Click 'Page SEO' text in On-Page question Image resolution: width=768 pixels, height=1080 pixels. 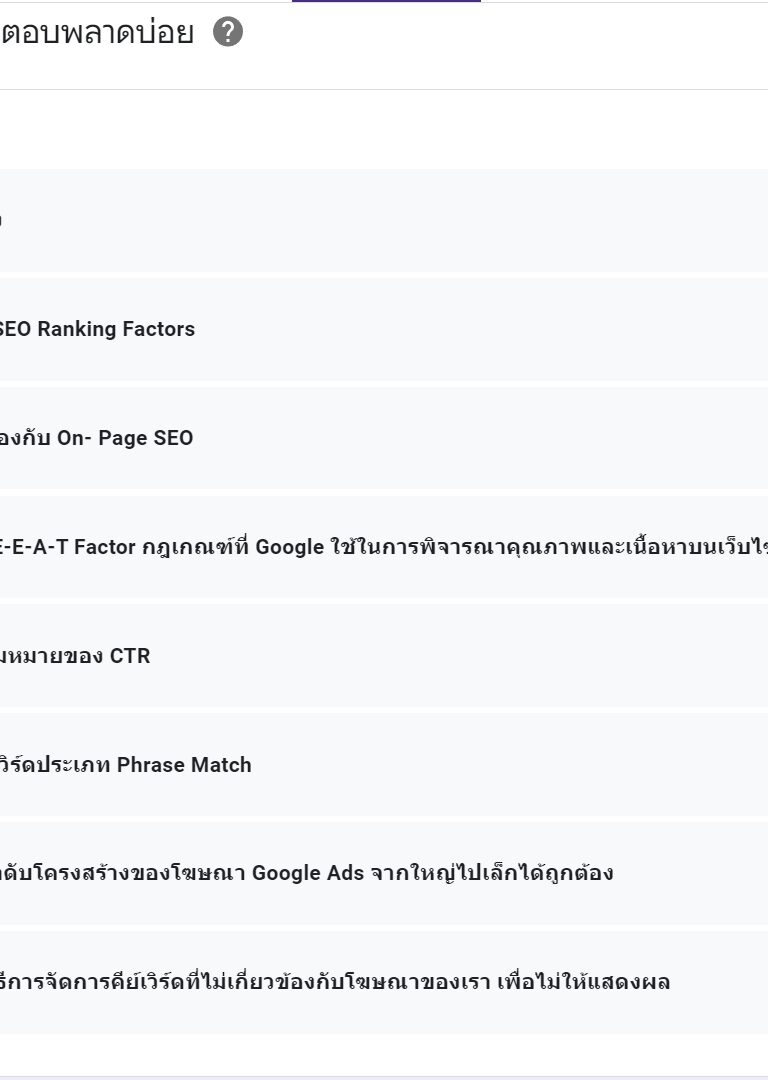pyautogui.click(x=145, y=438)
